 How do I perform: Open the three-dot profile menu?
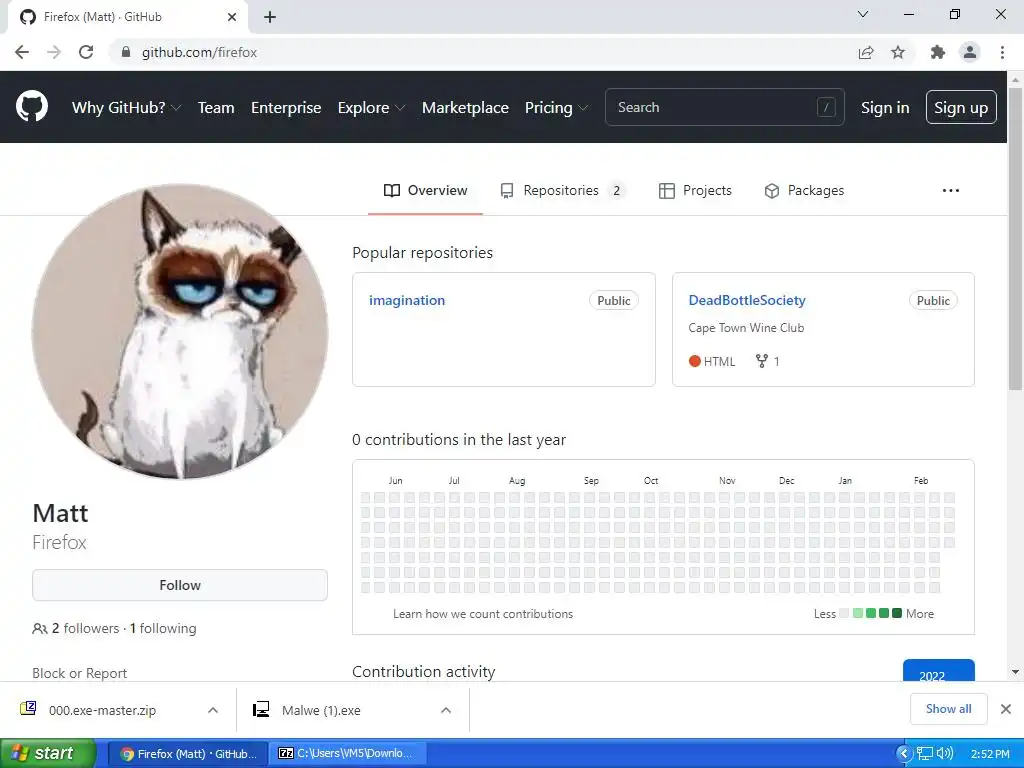951,191
